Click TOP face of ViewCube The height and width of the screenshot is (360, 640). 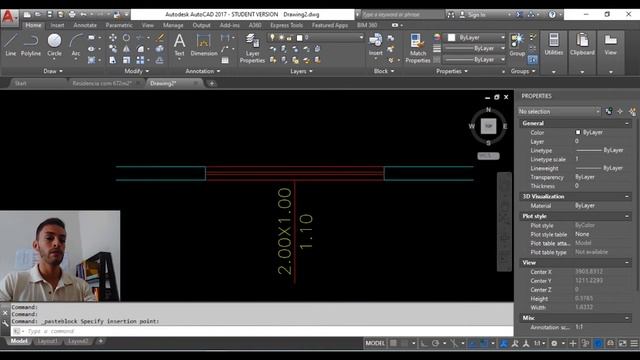tap(488, 126)
